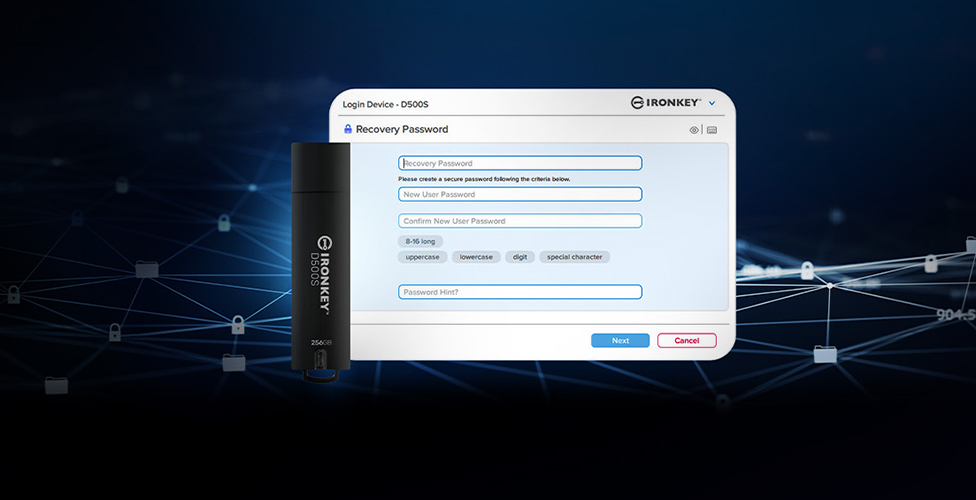Focus the Confirm New User Password field

point(520,221)
